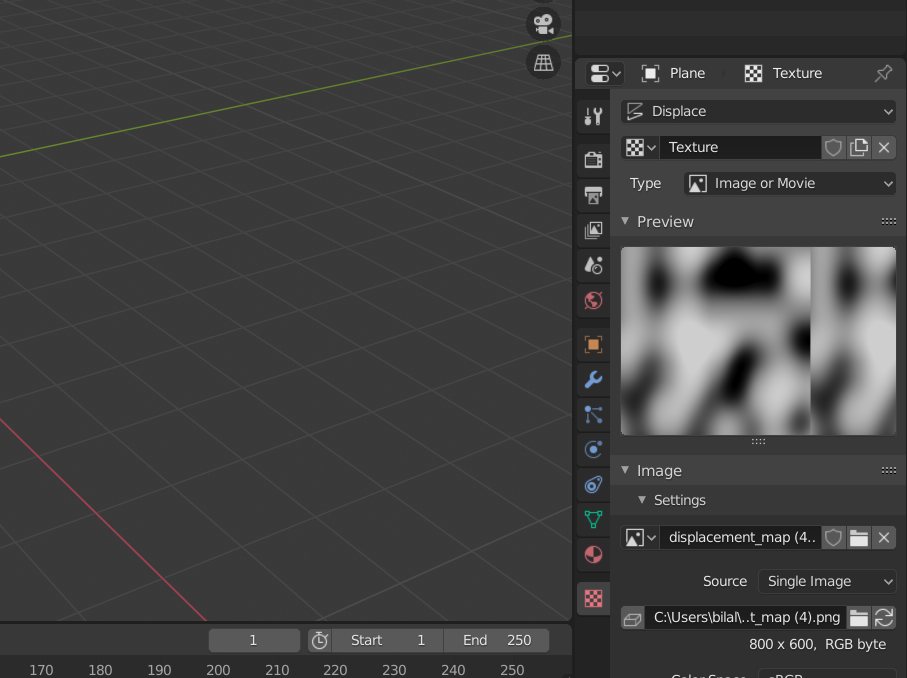Browse for an image file with the folder button
The height and width of the screenshot is (678, 907).
(858, 537)
